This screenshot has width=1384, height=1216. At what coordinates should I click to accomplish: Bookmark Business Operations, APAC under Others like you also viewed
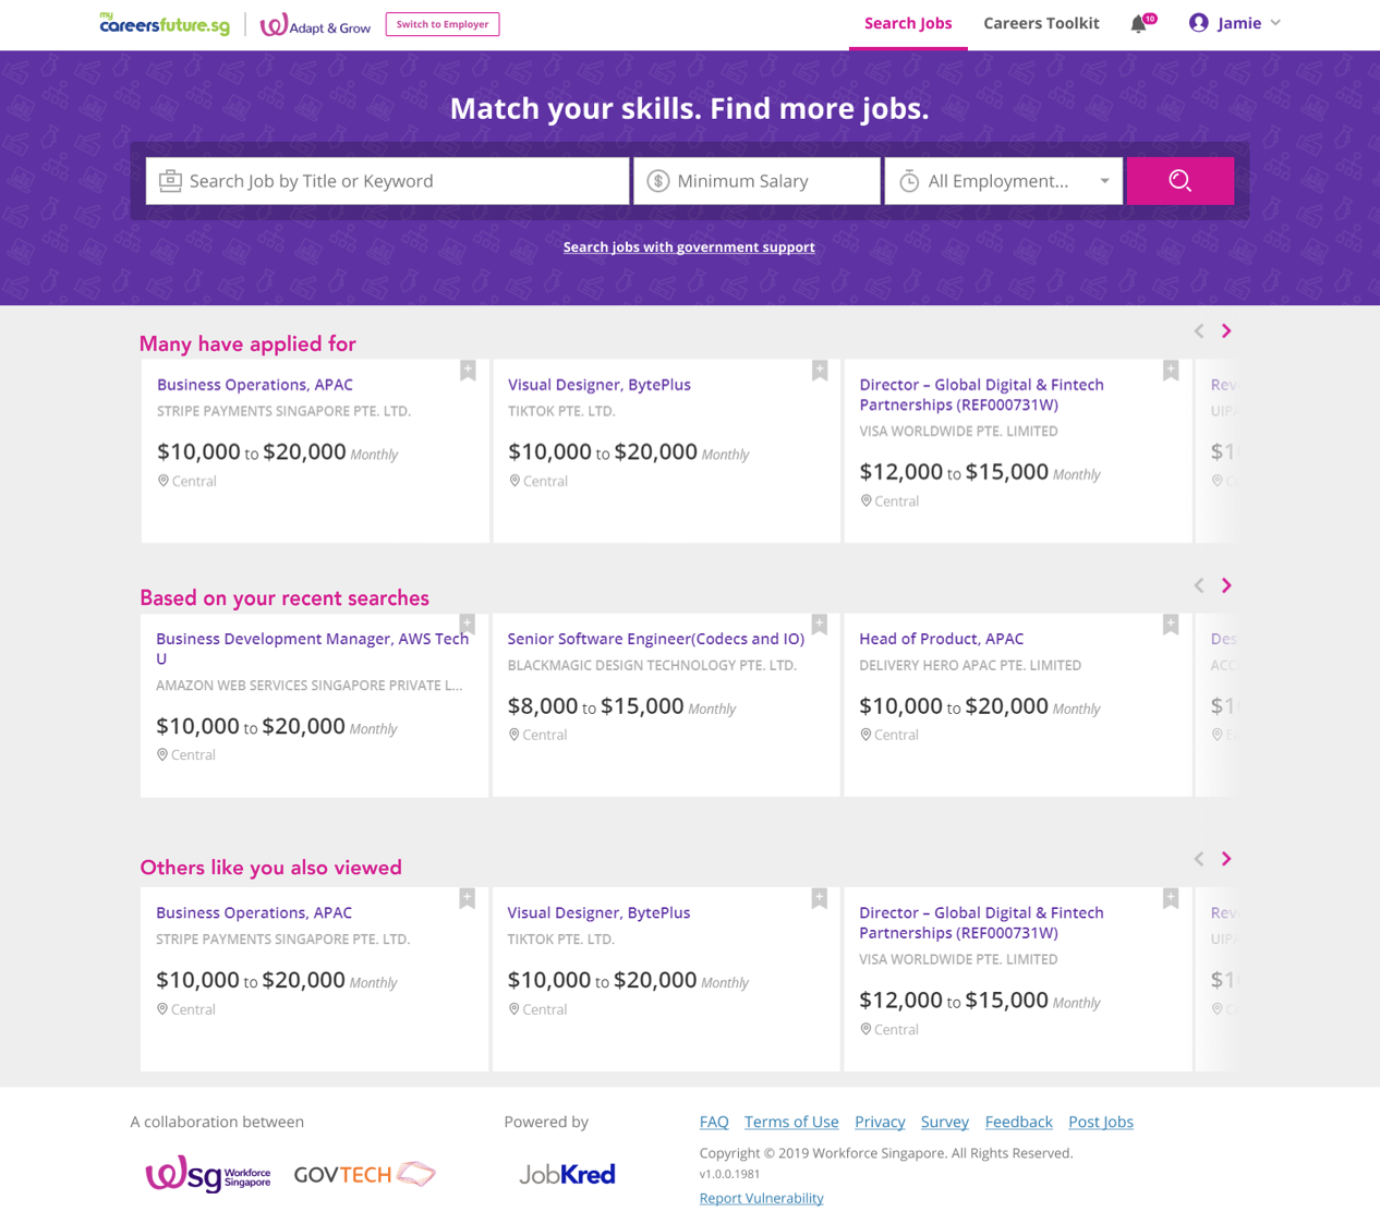469,900
